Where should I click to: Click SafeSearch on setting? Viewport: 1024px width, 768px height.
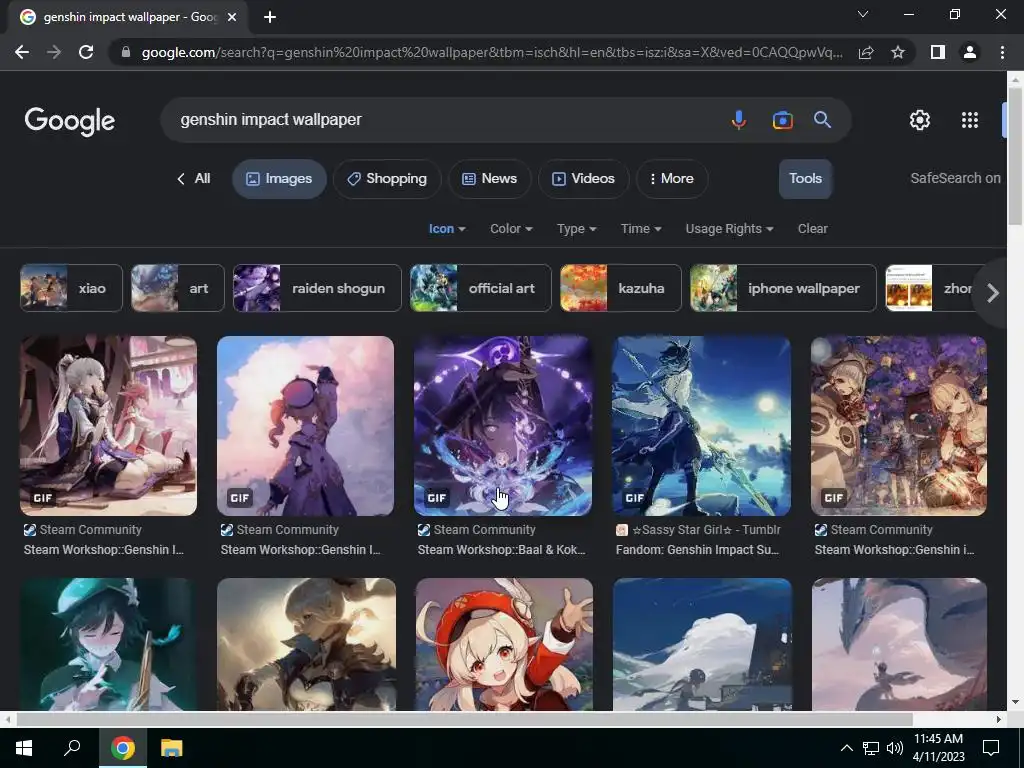click(955, 178)
